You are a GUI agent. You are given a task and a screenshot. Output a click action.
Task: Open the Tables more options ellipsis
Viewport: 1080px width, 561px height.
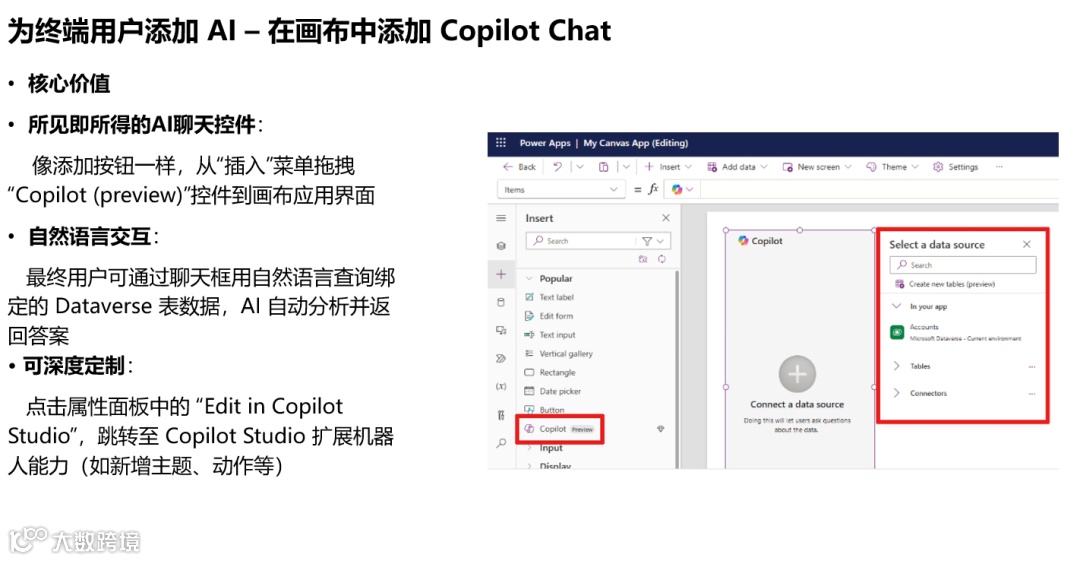(x=1031, y=367)
